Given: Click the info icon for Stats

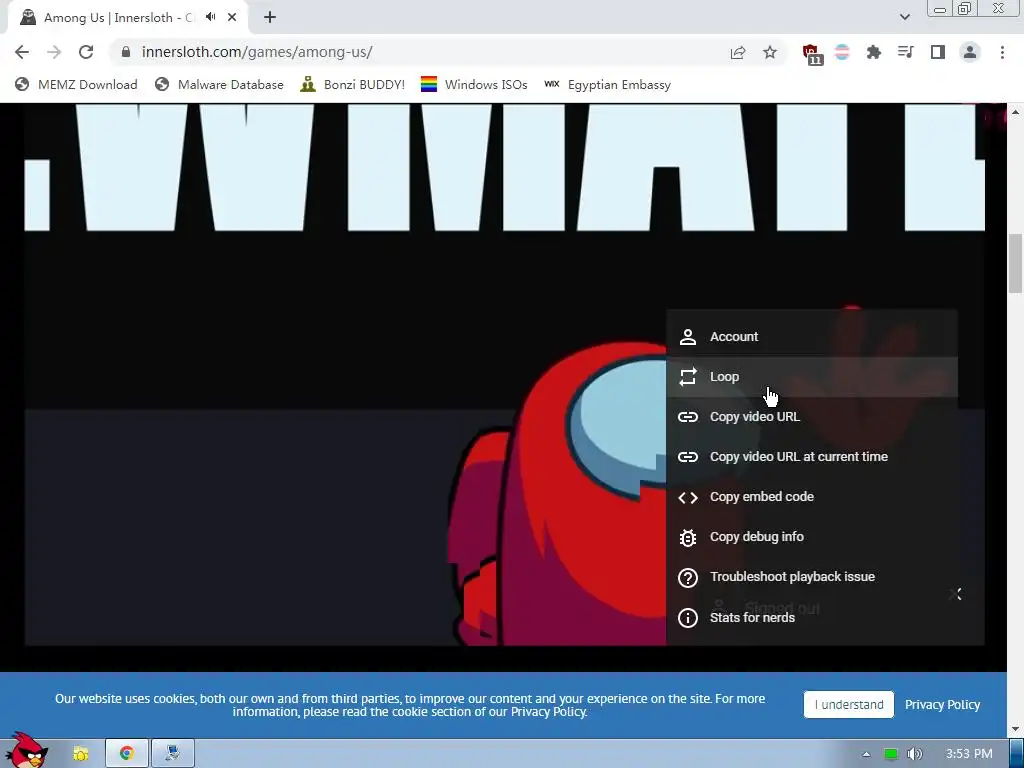Looking at the screenshot, I should (x=688, y=618).
